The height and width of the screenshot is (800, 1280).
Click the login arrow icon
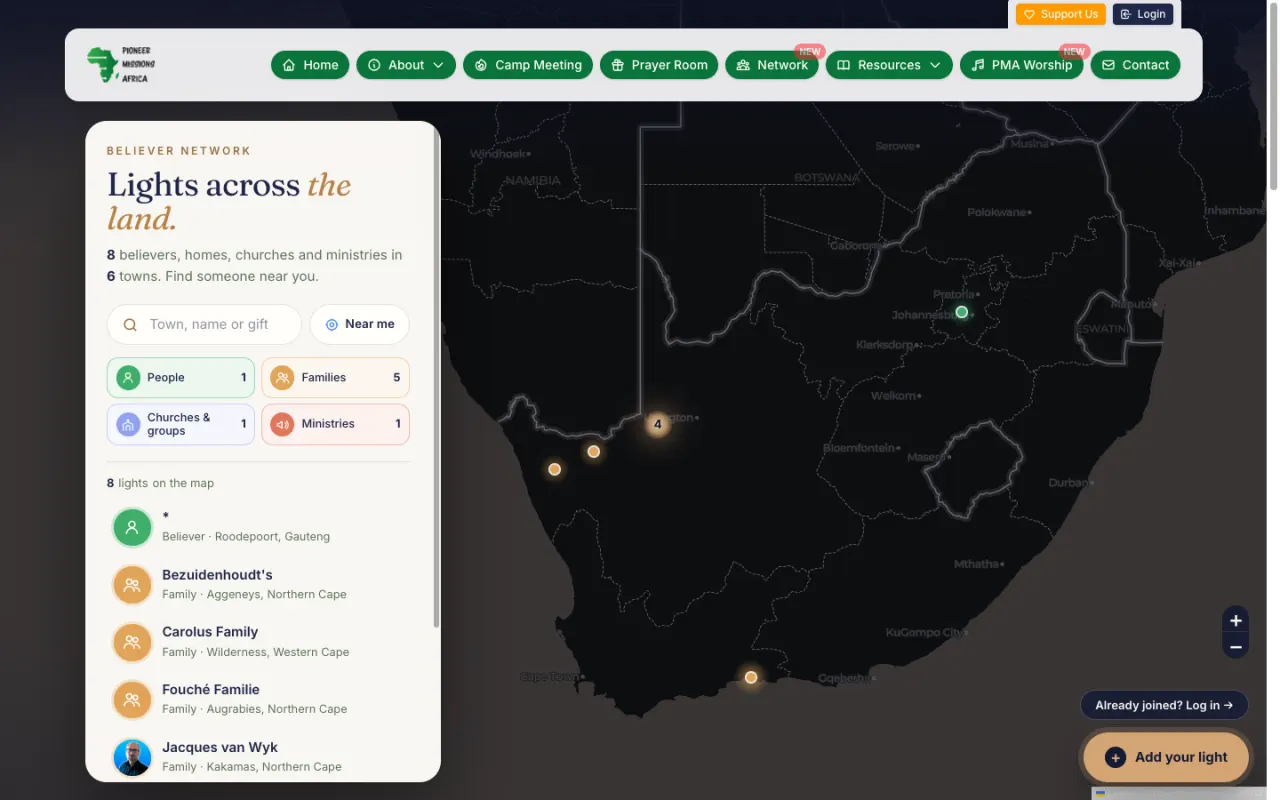(x=1125, y=15)
